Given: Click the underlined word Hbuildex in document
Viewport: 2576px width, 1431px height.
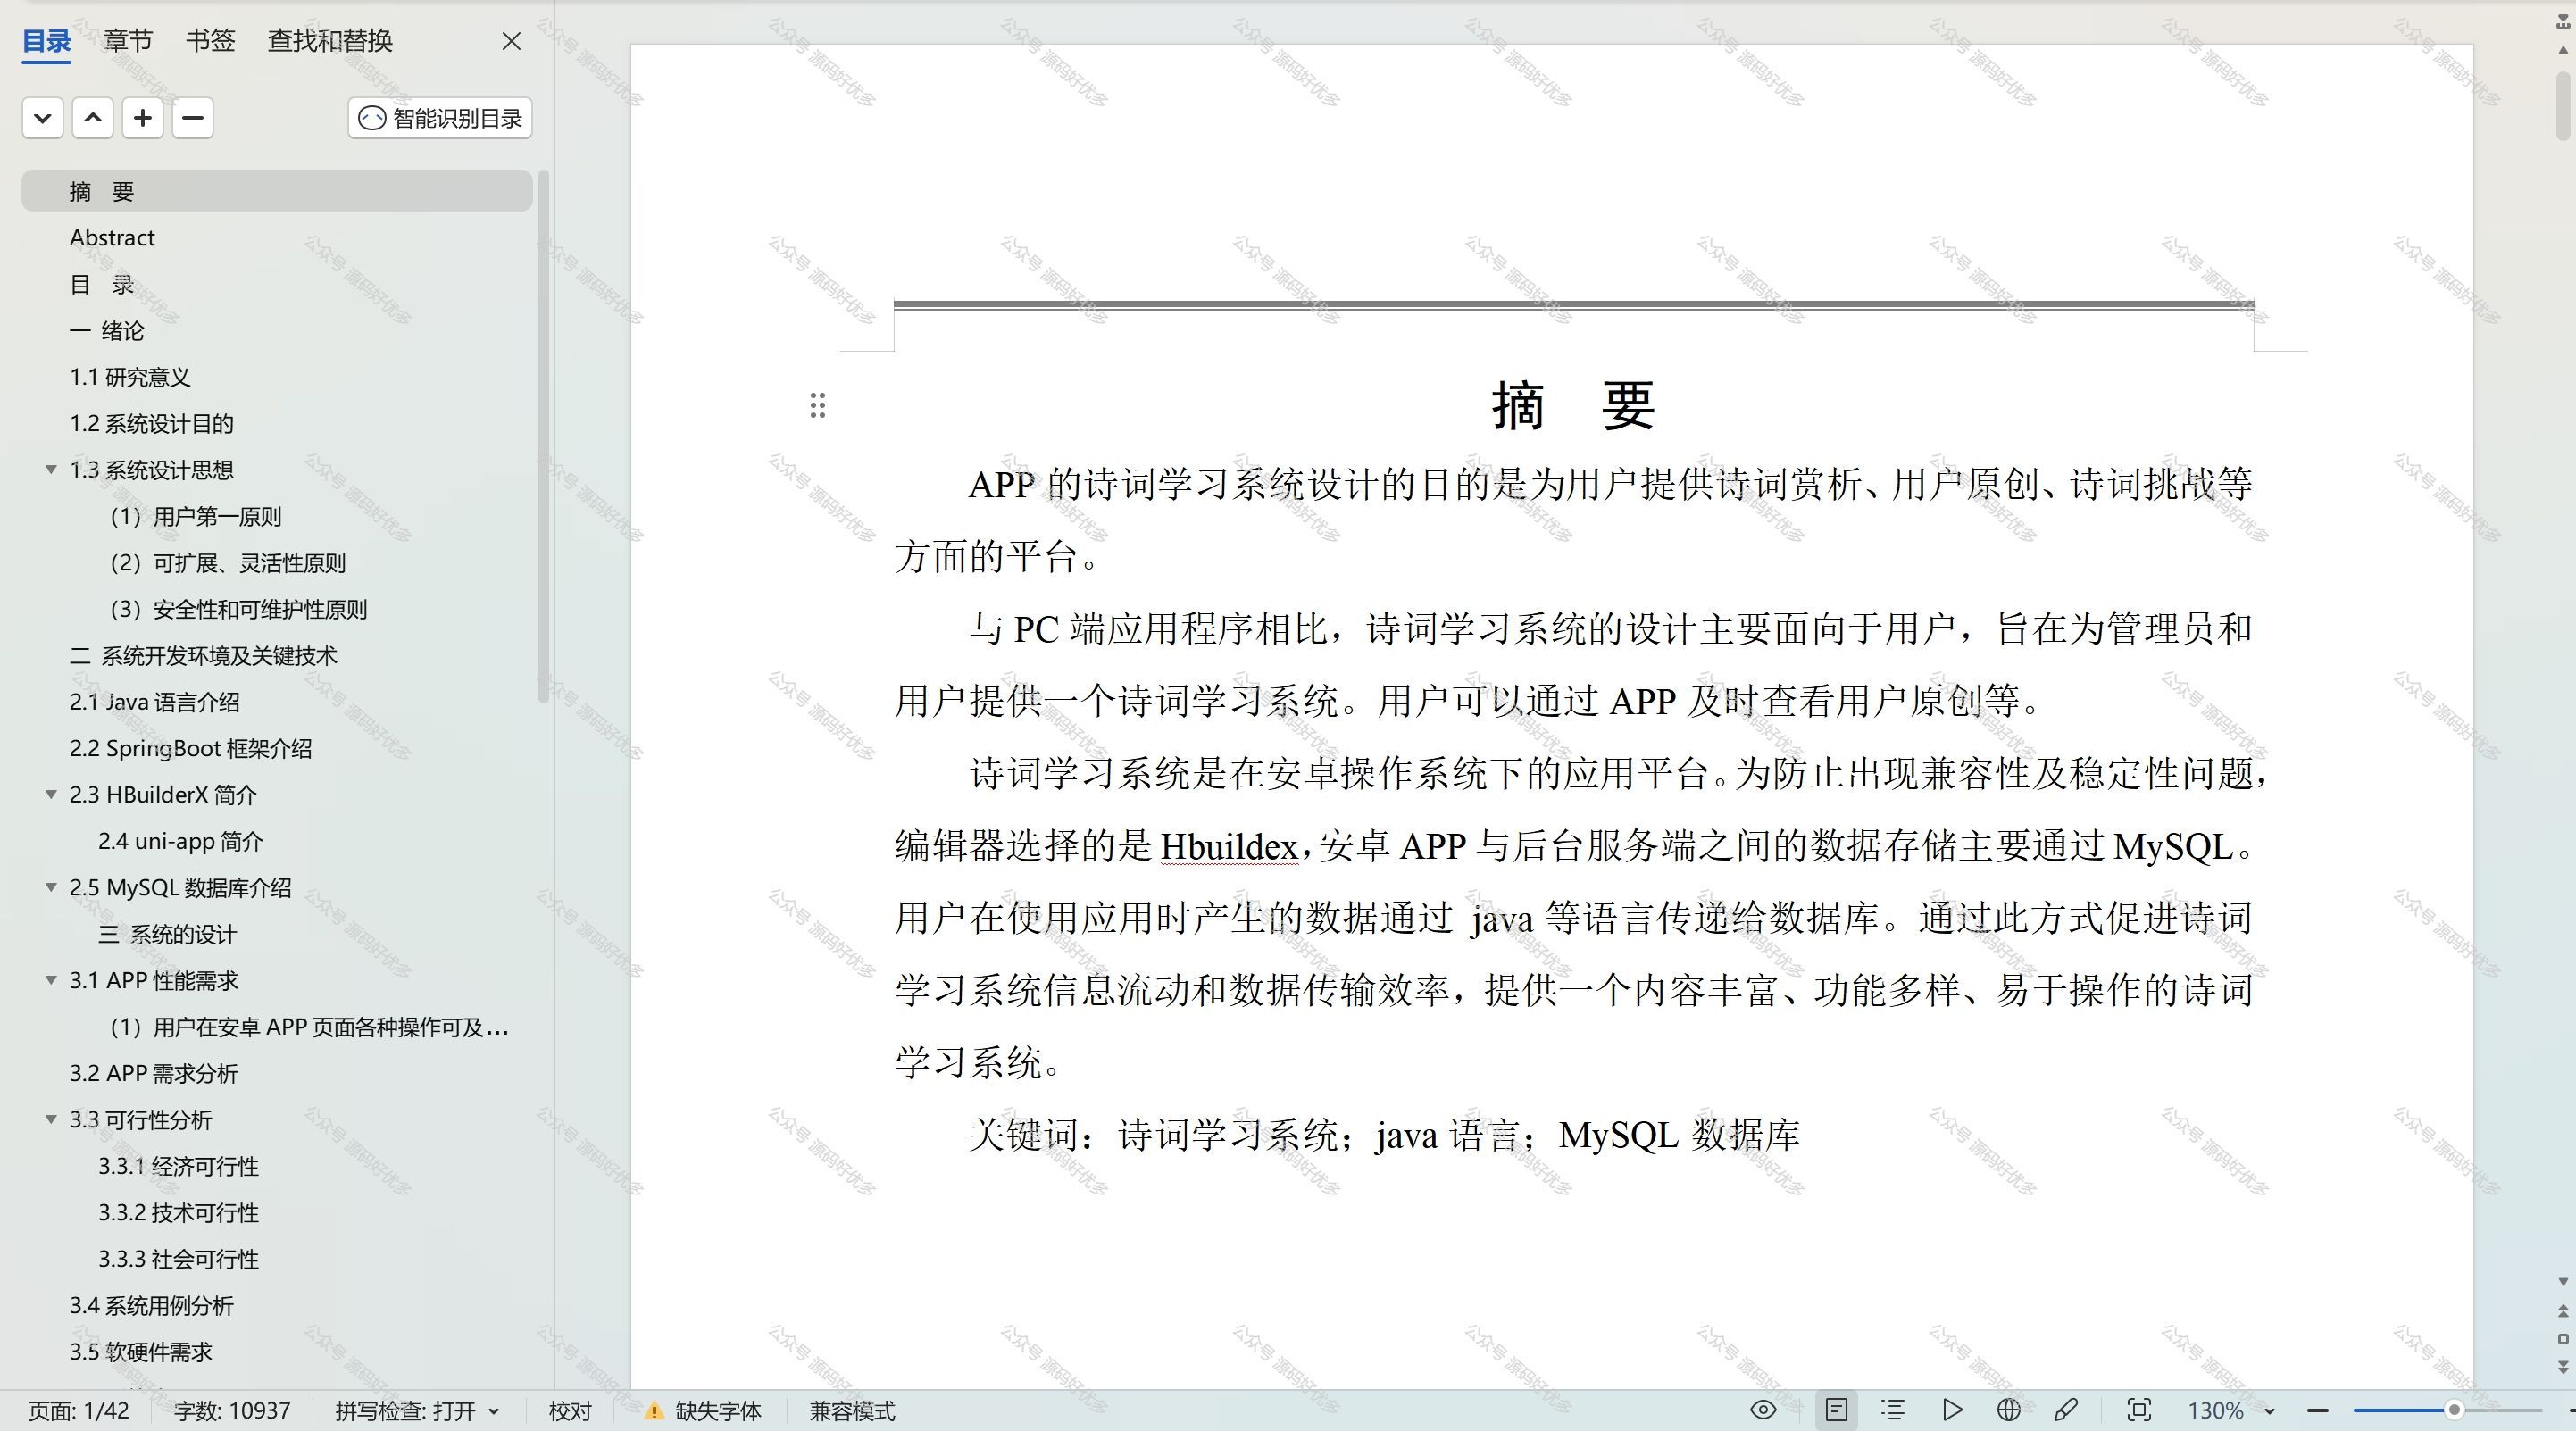Looking at the screenshot, I should point(1229,847).
